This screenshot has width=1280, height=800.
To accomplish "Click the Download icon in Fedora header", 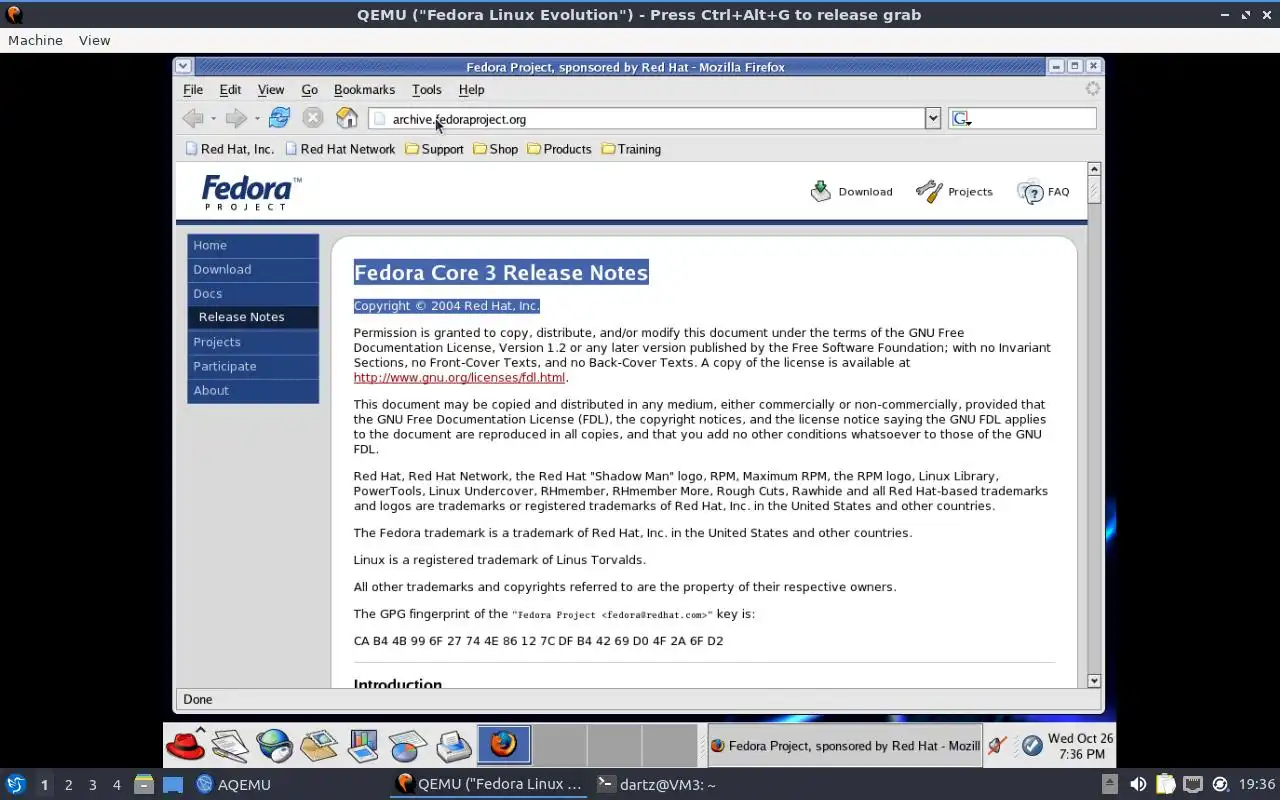I will (821, 191).
